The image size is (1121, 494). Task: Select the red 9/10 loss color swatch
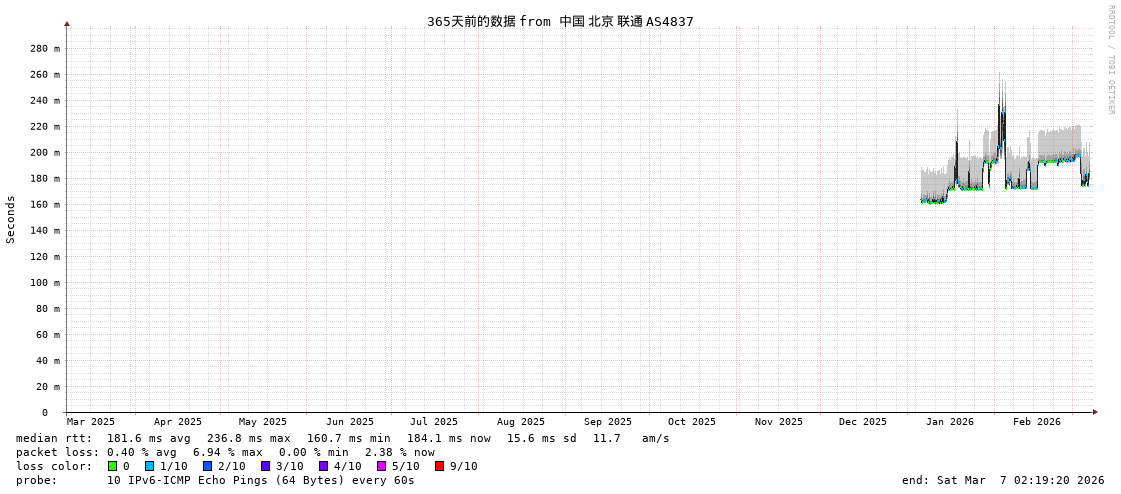pyautogui.click(x=440, y=466)
